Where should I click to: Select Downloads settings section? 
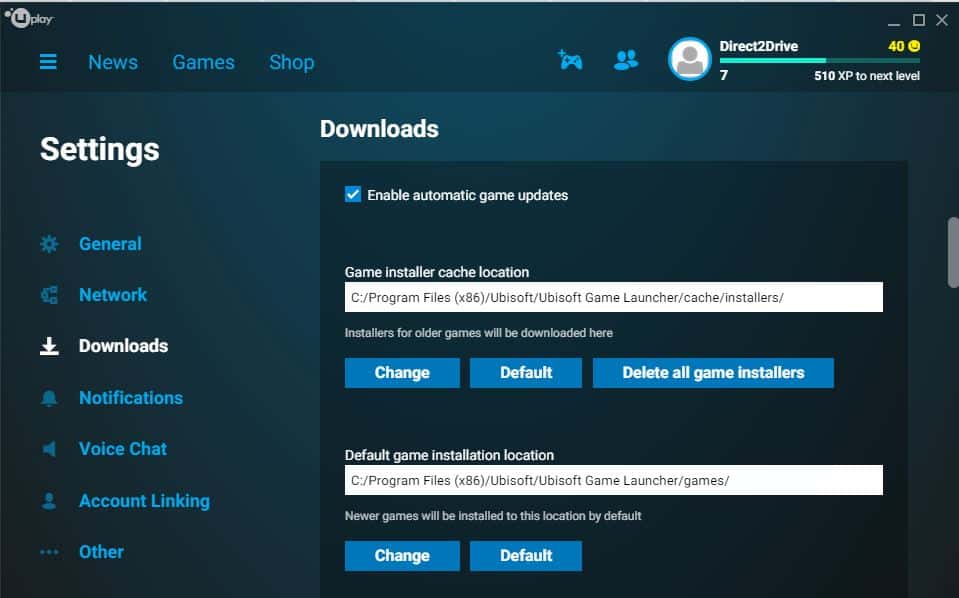[124, 346]
